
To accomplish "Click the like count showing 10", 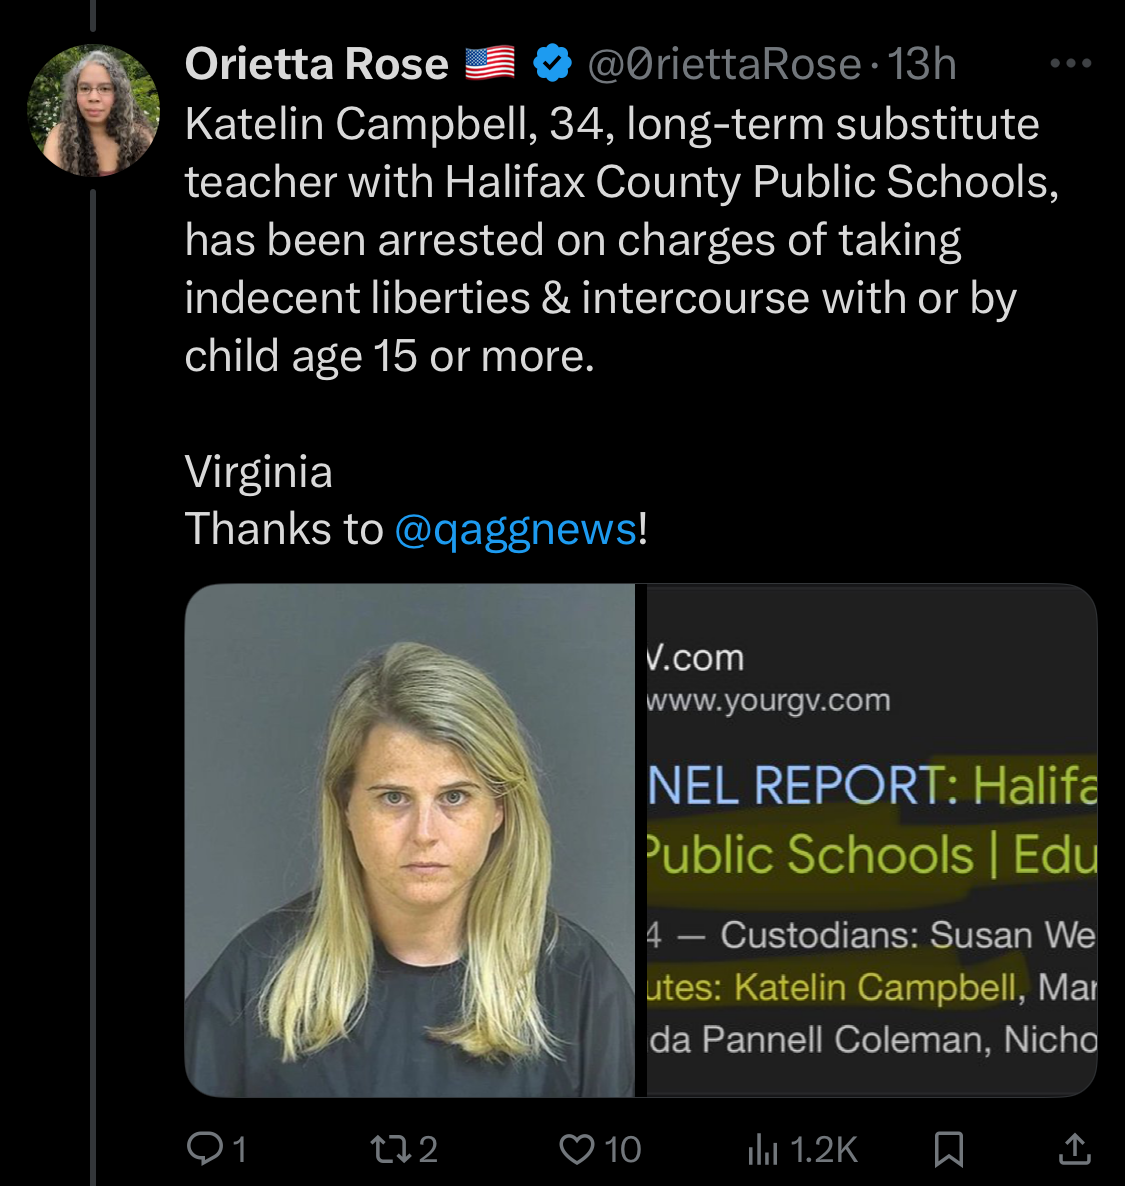I will (622, 1150).
